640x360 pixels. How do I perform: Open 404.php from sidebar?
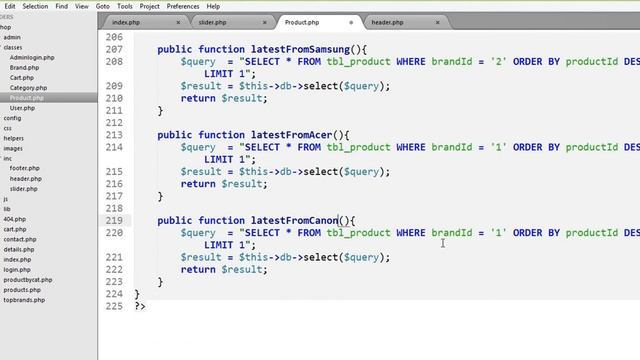(x=15, y=219)
